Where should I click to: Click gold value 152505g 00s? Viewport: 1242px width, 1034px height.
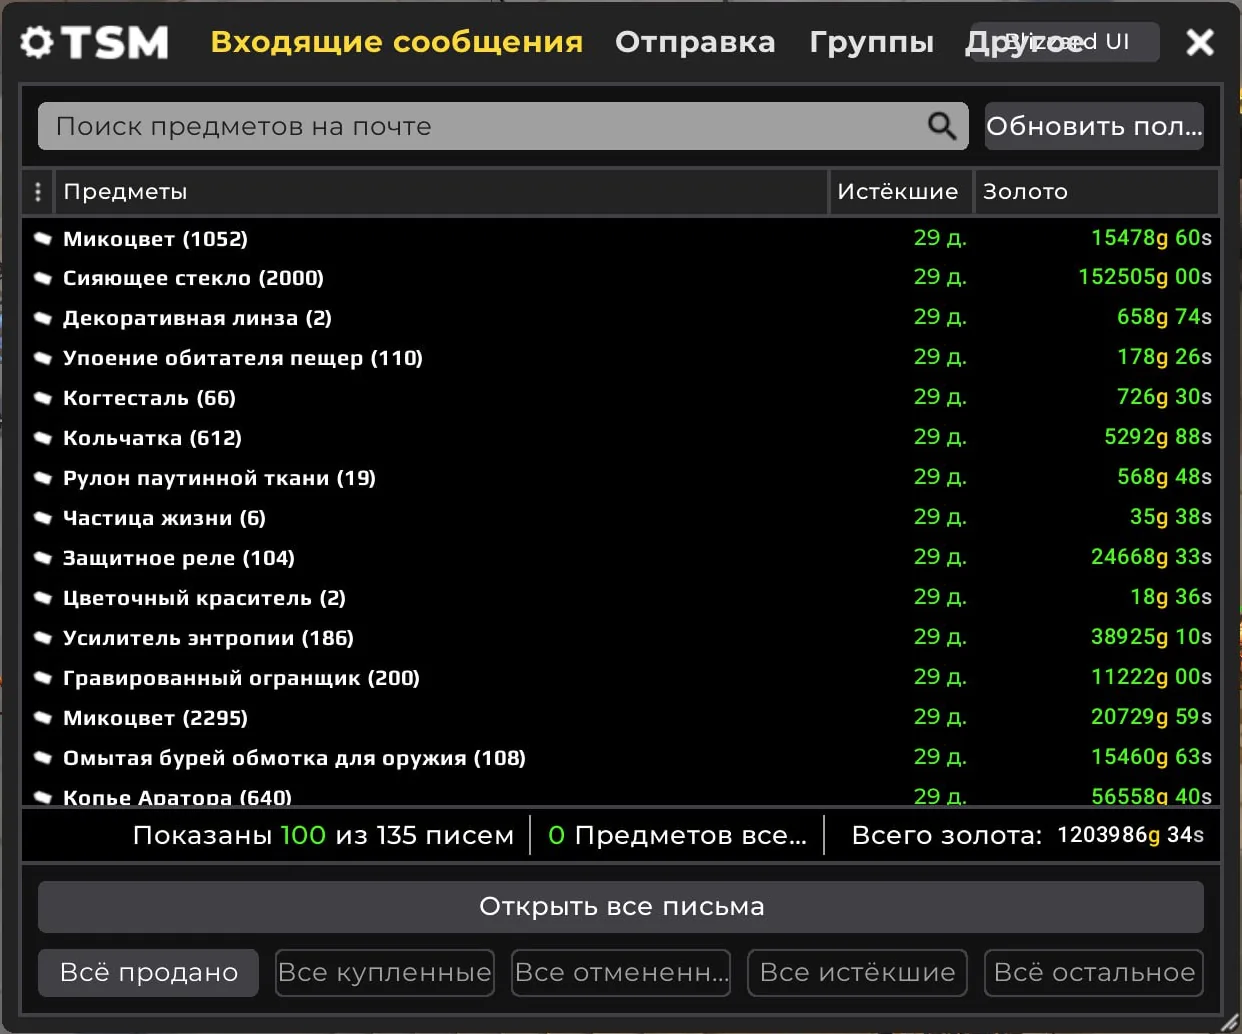point(1145,277)
